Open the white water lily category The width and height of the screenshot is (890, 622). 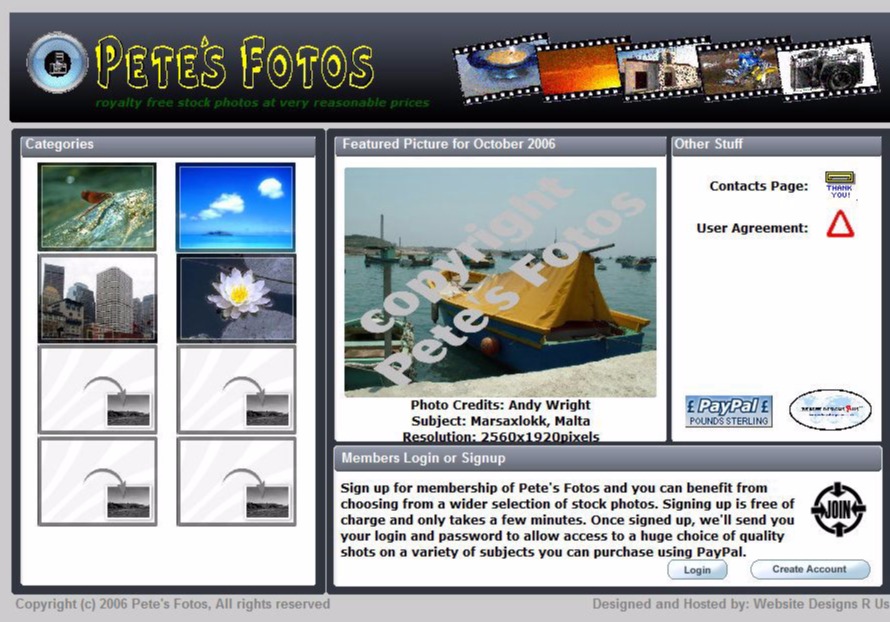pos(236,298)
